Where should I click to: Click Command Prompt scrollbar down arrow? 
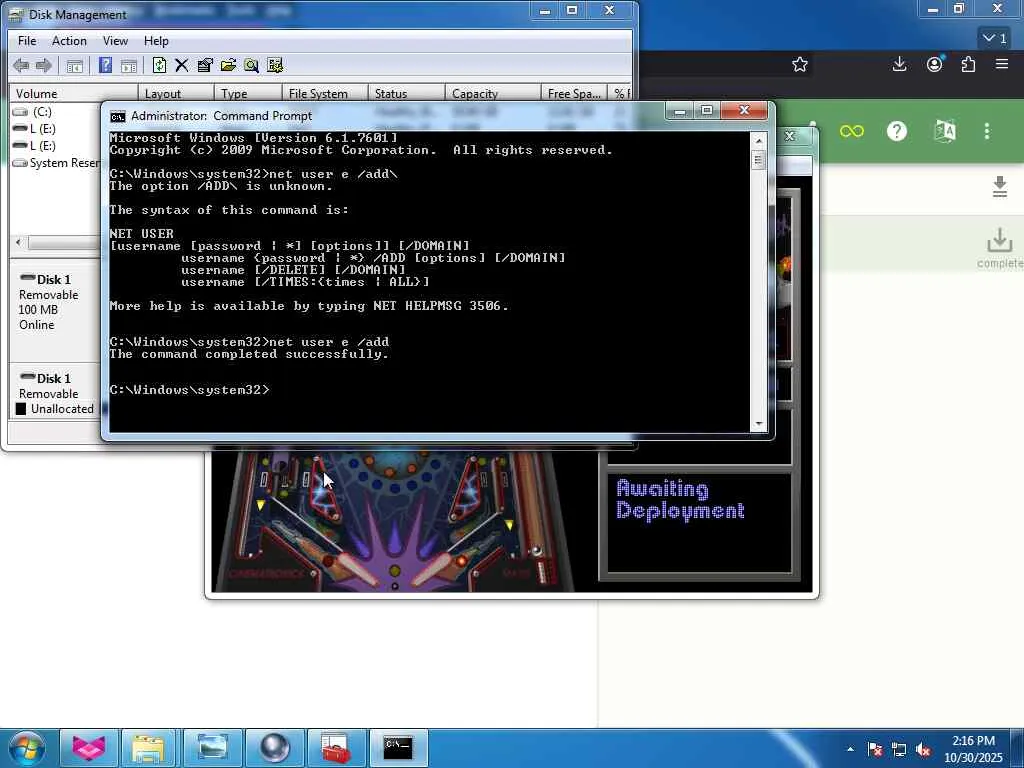click(x=758, y=424)
